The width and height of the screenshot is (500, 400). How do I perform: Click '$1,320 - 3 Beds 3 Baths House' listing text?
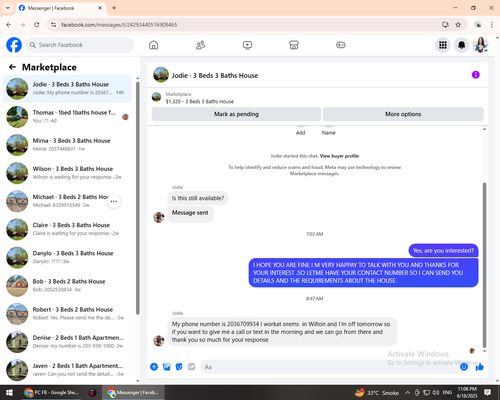tap(200, 101)
